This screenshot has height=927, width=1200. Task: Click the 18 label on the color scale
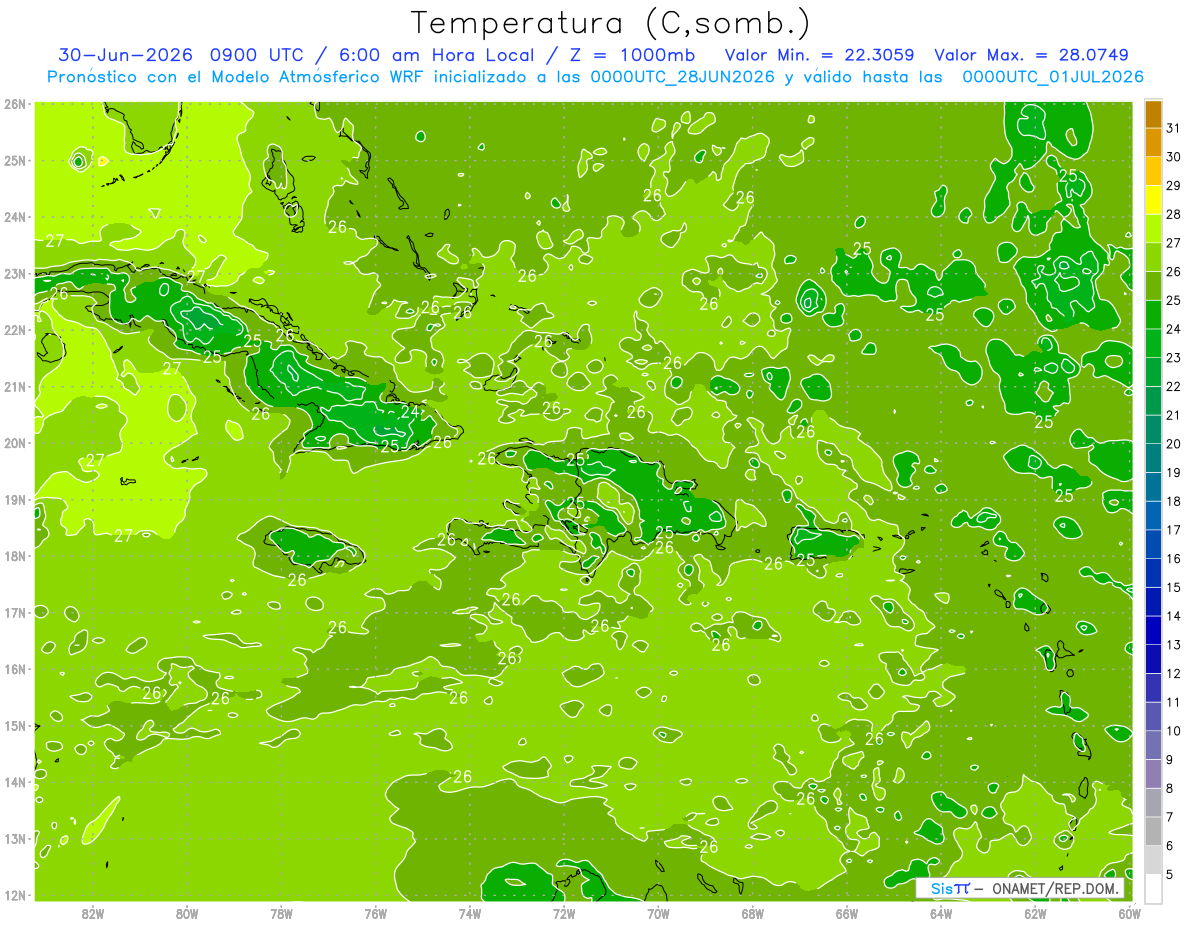(x=1173, y=501)
